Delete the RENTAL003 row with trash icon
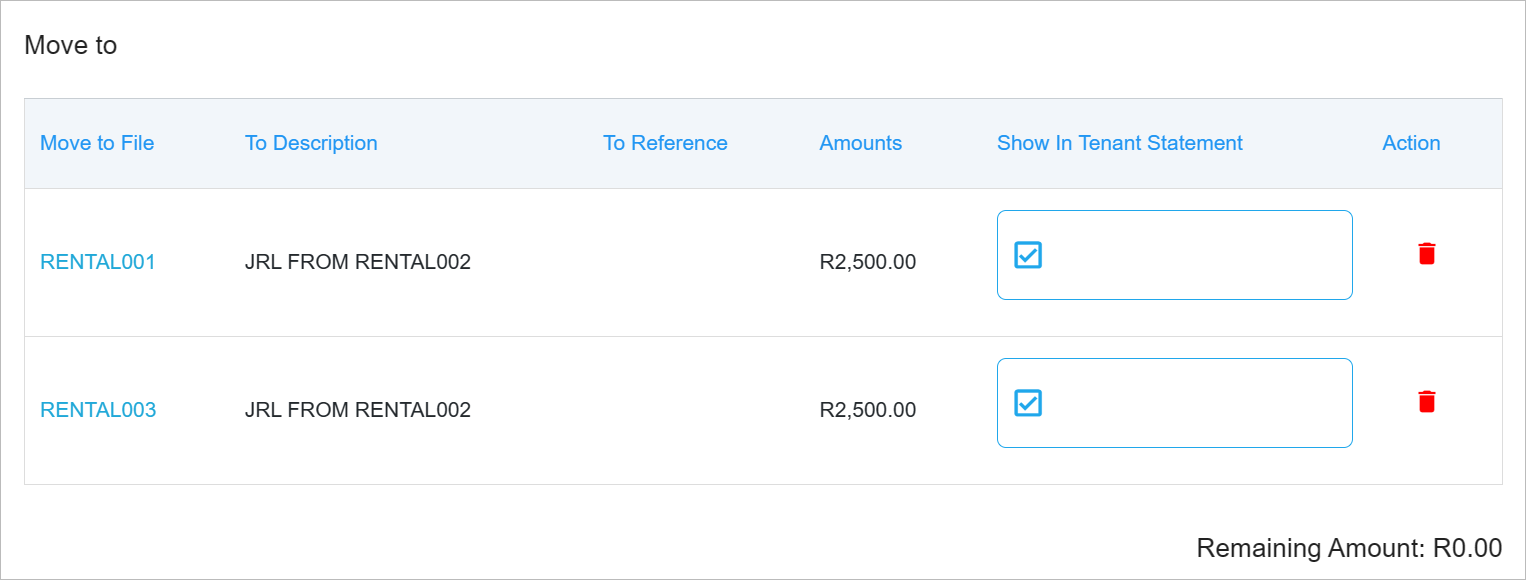This screenshot has width=1526, height=580. tap(1427, 402)
